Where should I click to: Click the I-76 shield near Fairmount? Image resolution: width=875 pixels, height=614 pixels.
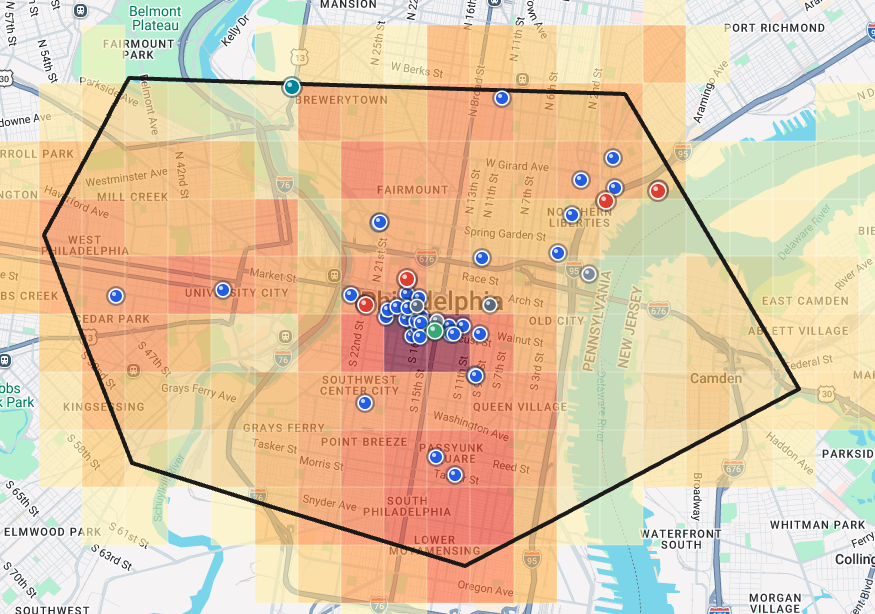click(x=285, y=184)
